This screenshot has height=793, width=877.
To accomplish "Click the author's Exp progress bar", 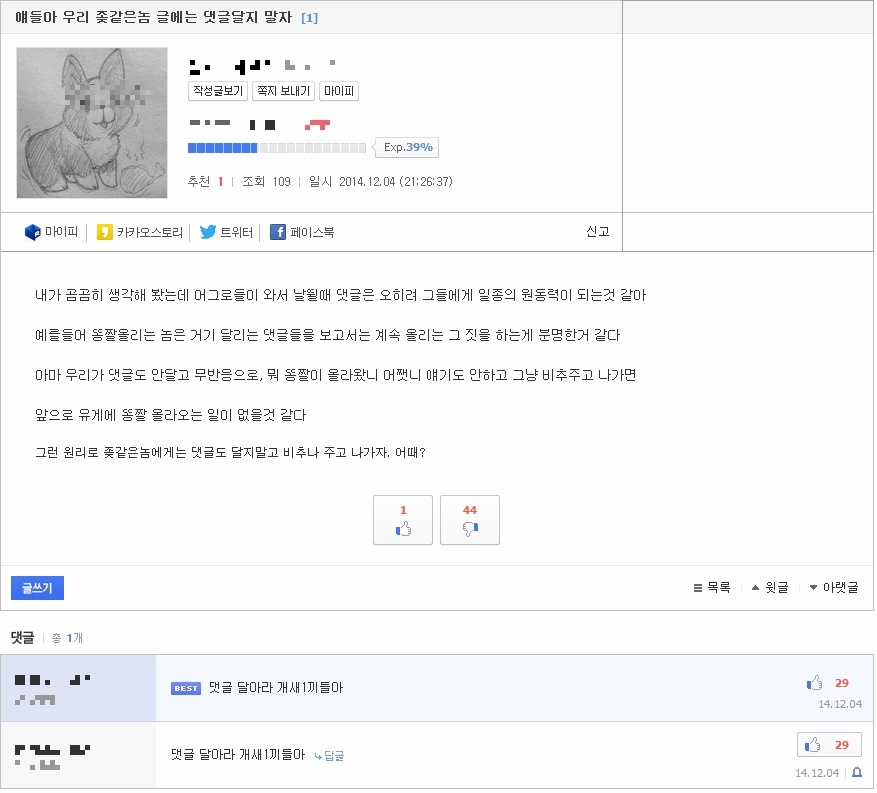I will pos(277,148).
